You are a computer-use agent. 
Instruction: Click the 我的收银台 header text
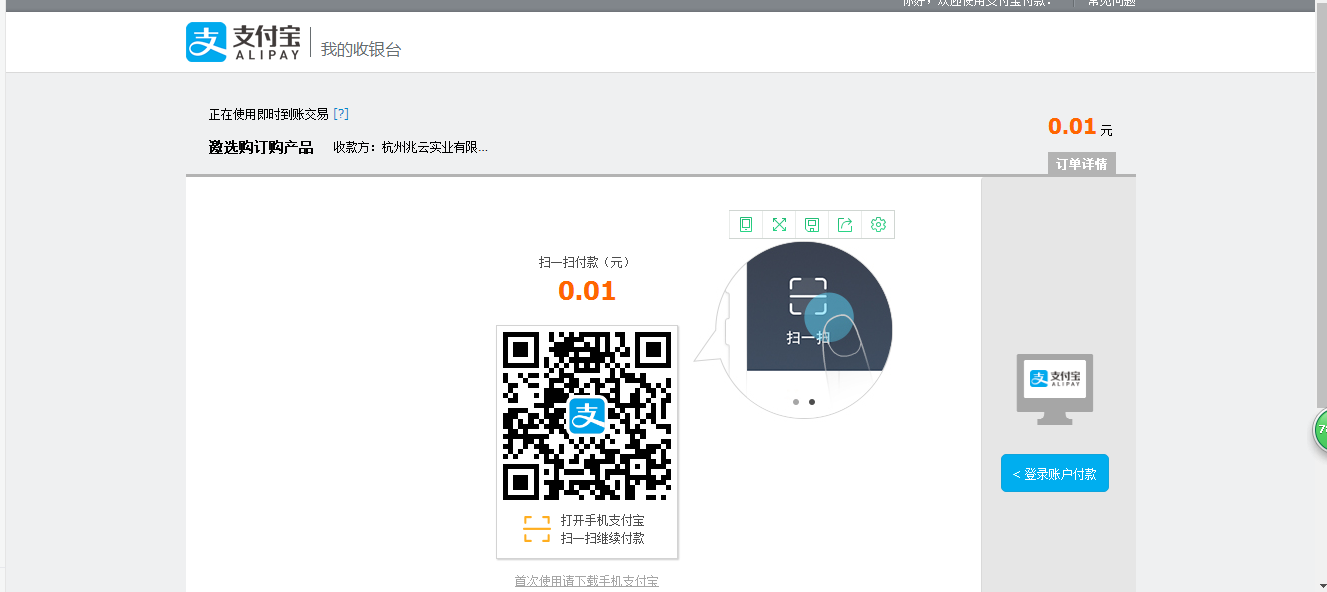point(361,49)
